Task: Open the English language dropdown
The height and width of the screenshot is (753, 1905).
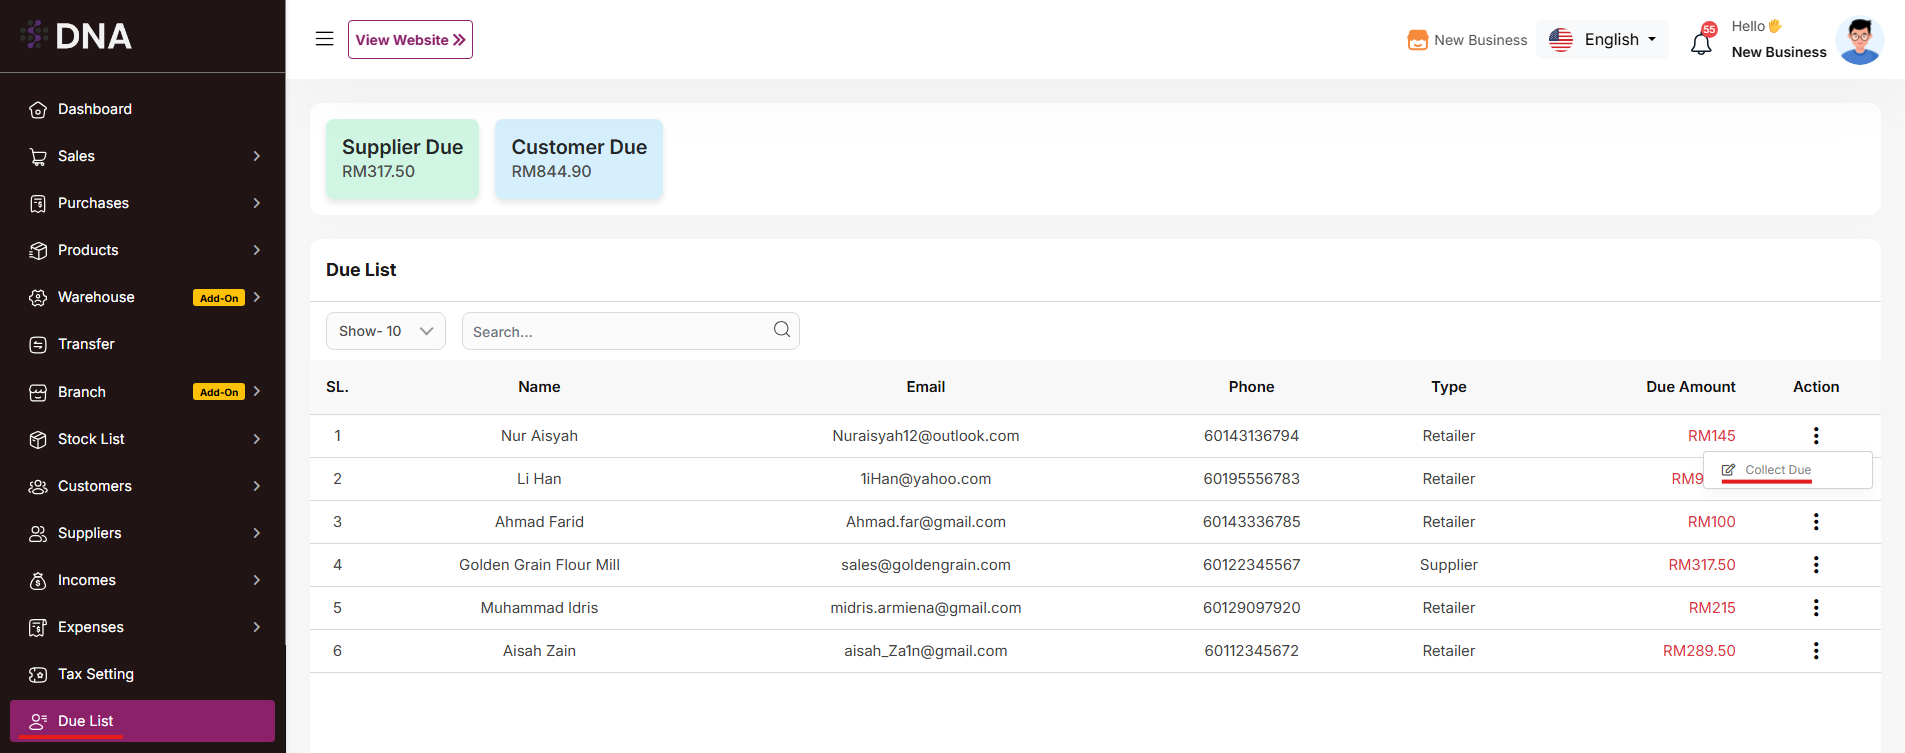Action: pos(1603,40)
